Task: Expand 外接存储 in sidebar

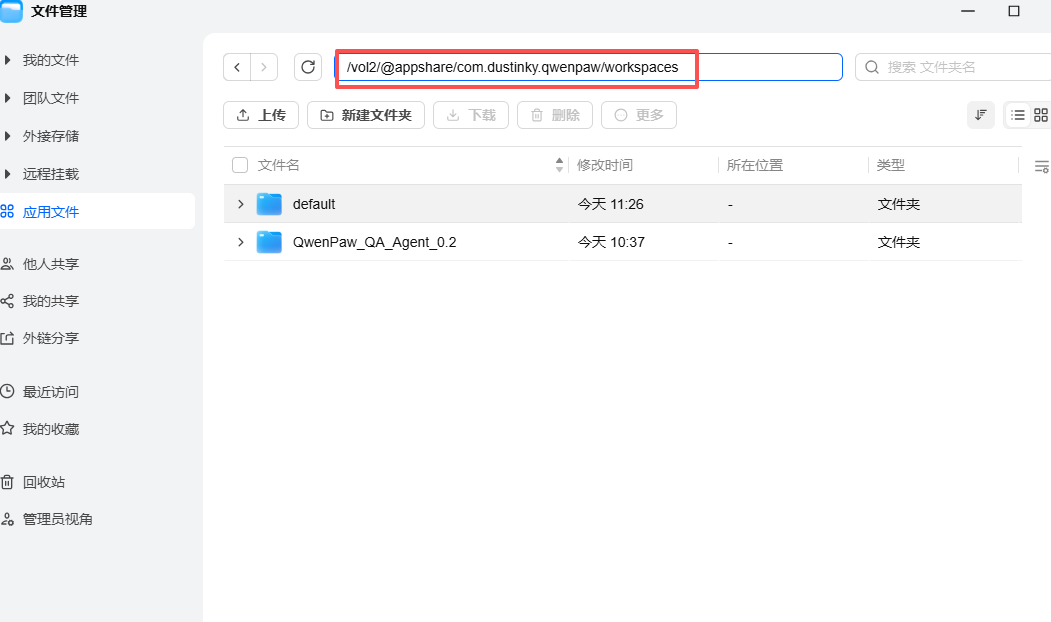Action: click(x=7, y=136)
